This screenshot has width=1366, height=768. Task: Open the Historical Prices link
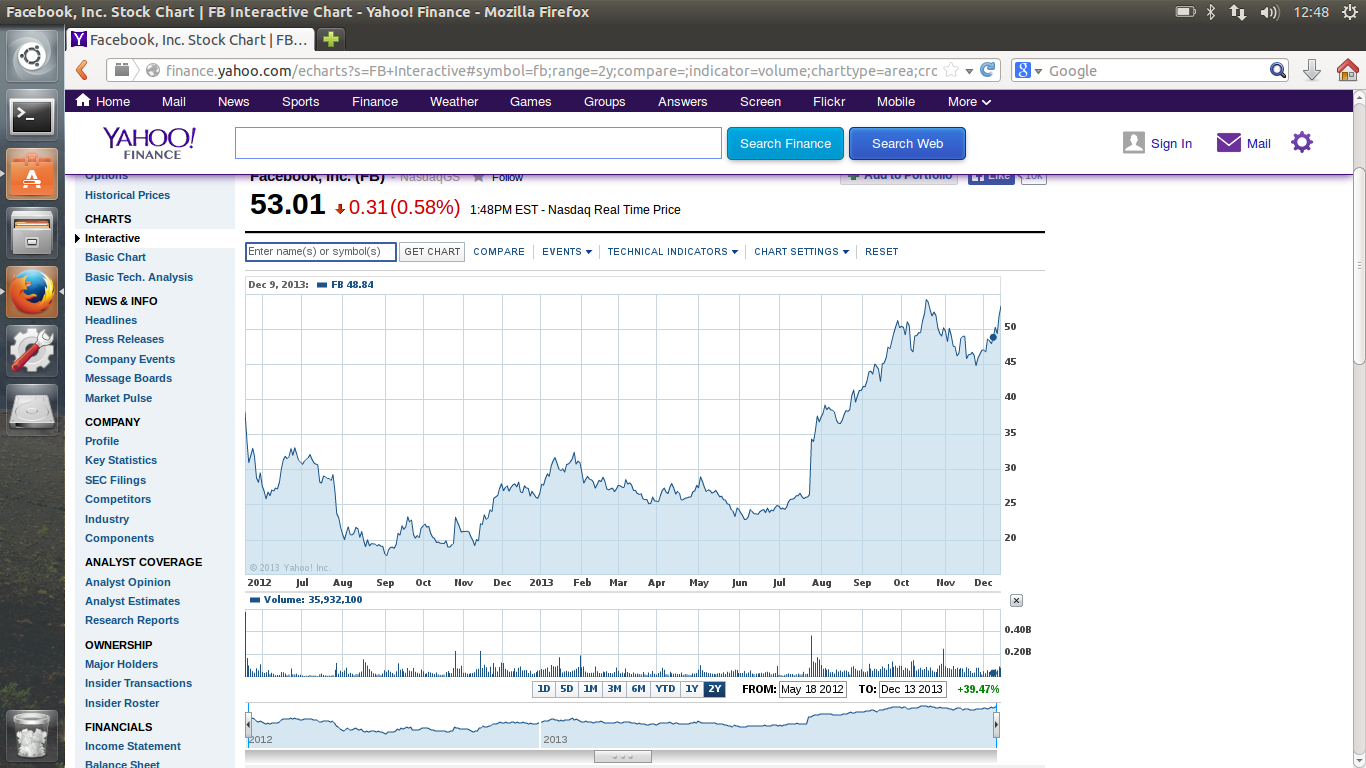[x=127, y=195]
